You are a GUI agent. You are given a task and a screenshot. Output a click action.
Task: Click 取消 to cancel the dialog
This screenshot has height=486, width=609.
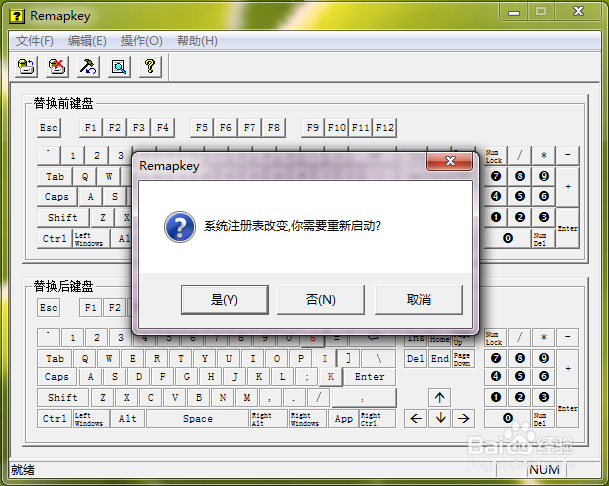[419, 300]
